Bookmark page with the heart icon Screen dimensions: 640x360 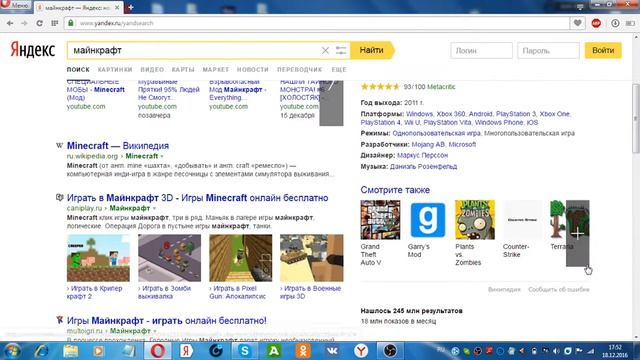578,23
